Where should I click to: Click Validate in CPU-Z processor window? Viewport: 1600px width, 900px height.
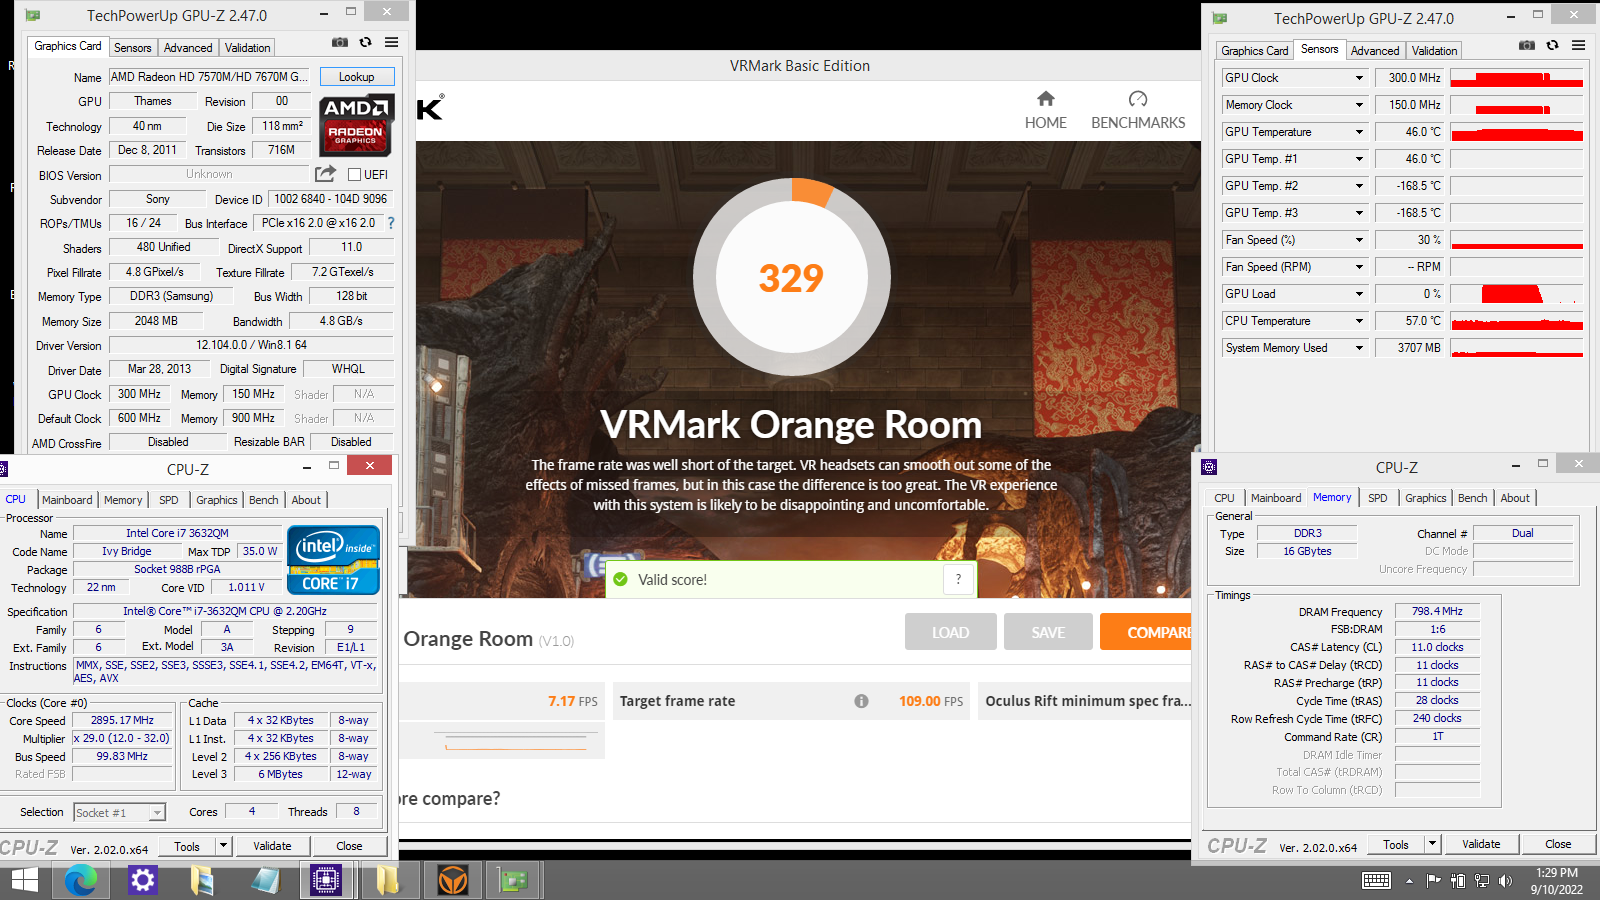(272, 846)
